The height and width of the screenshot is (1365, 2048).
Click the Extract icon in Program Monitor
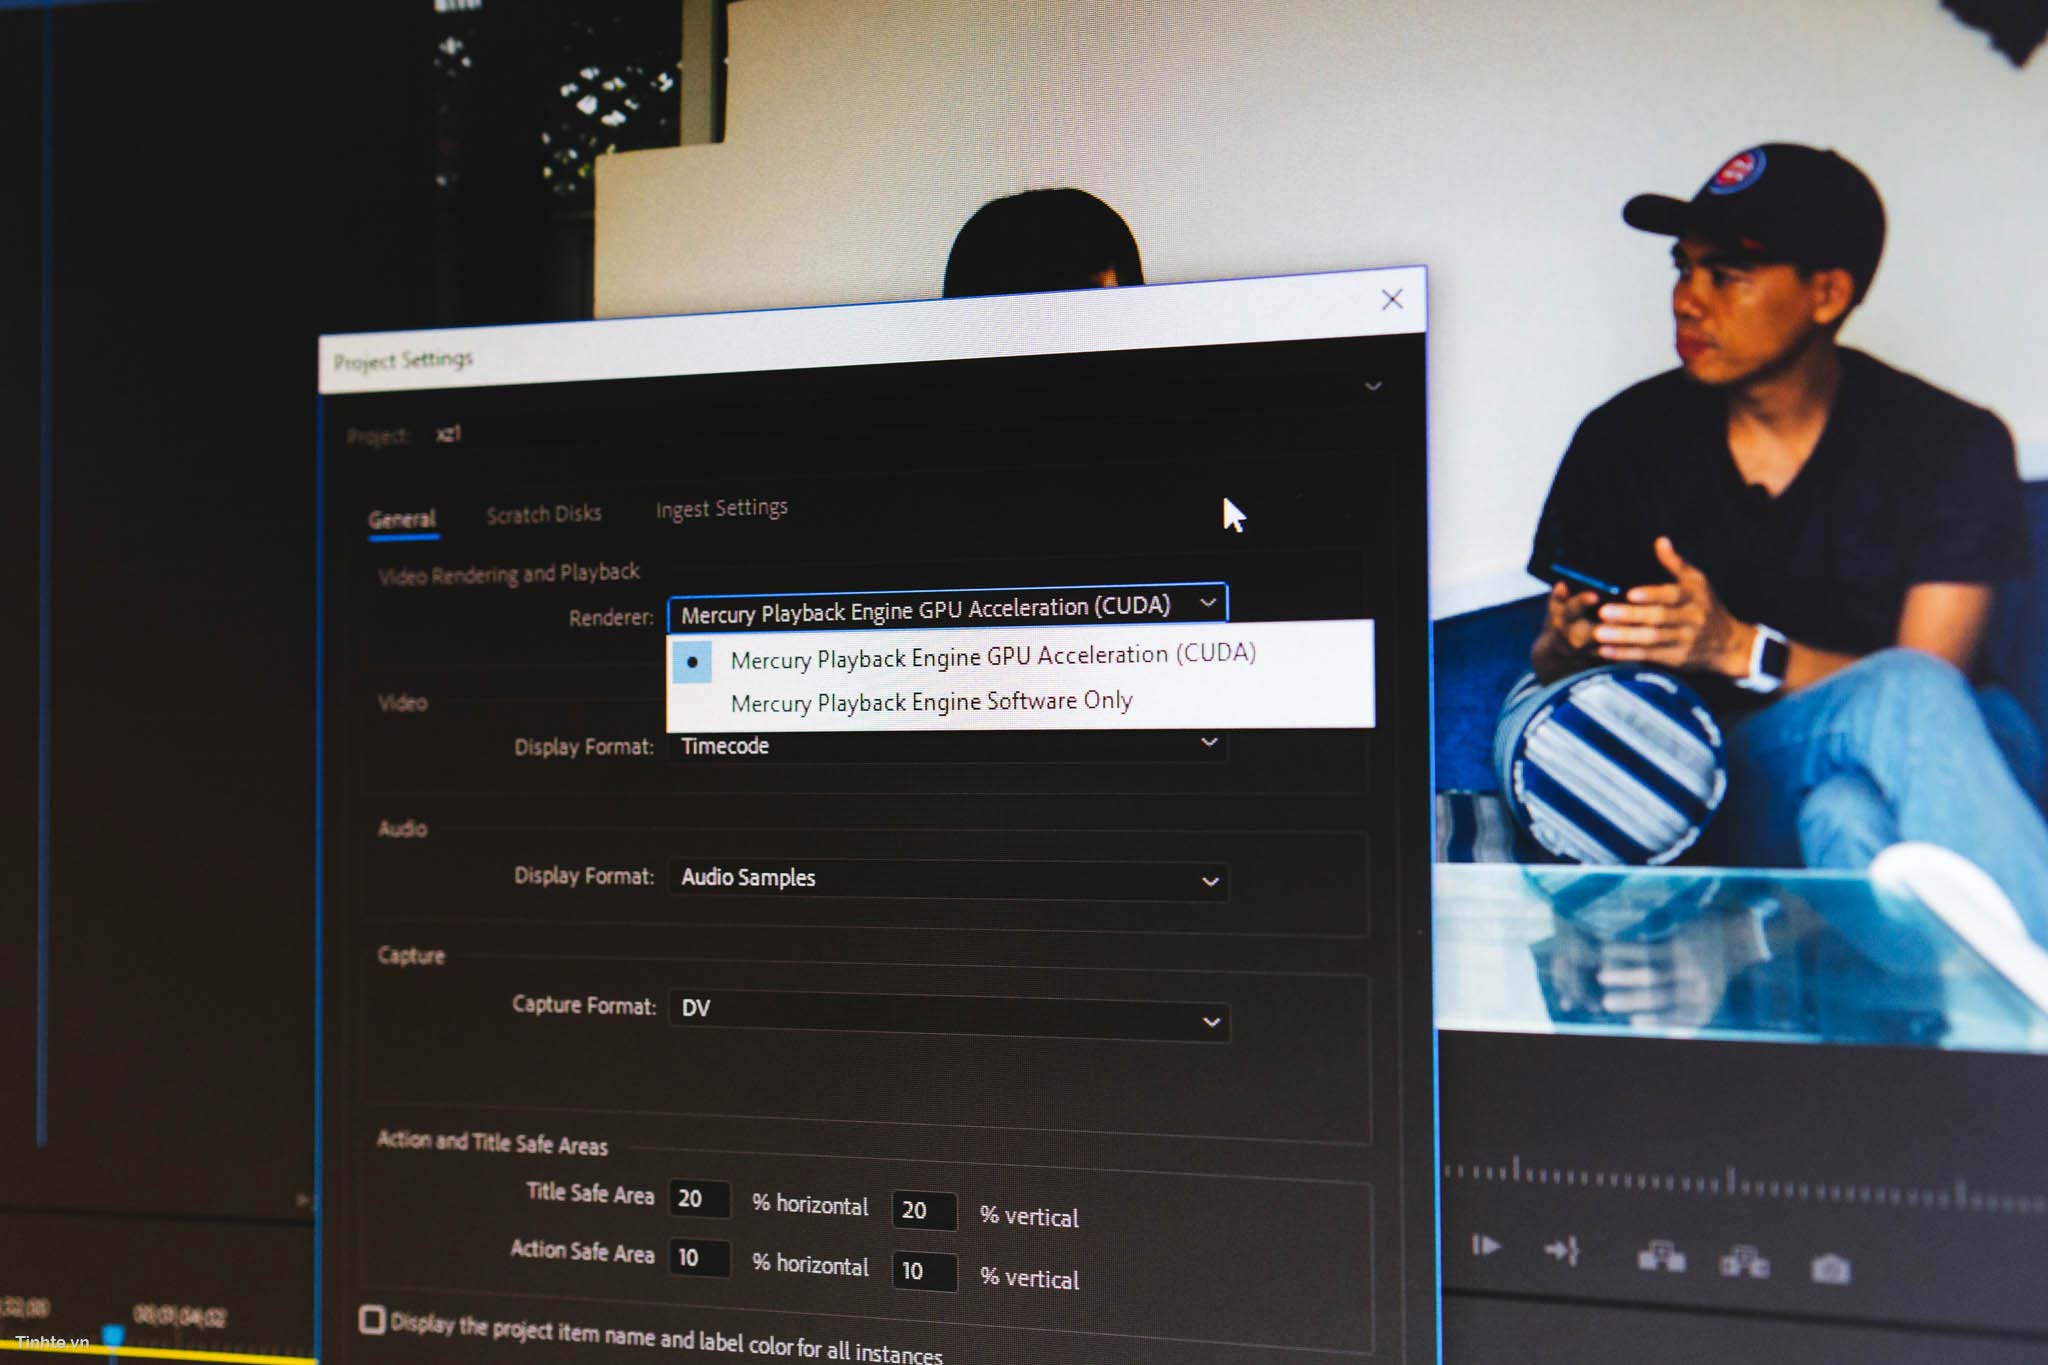click(1744, 1262)
